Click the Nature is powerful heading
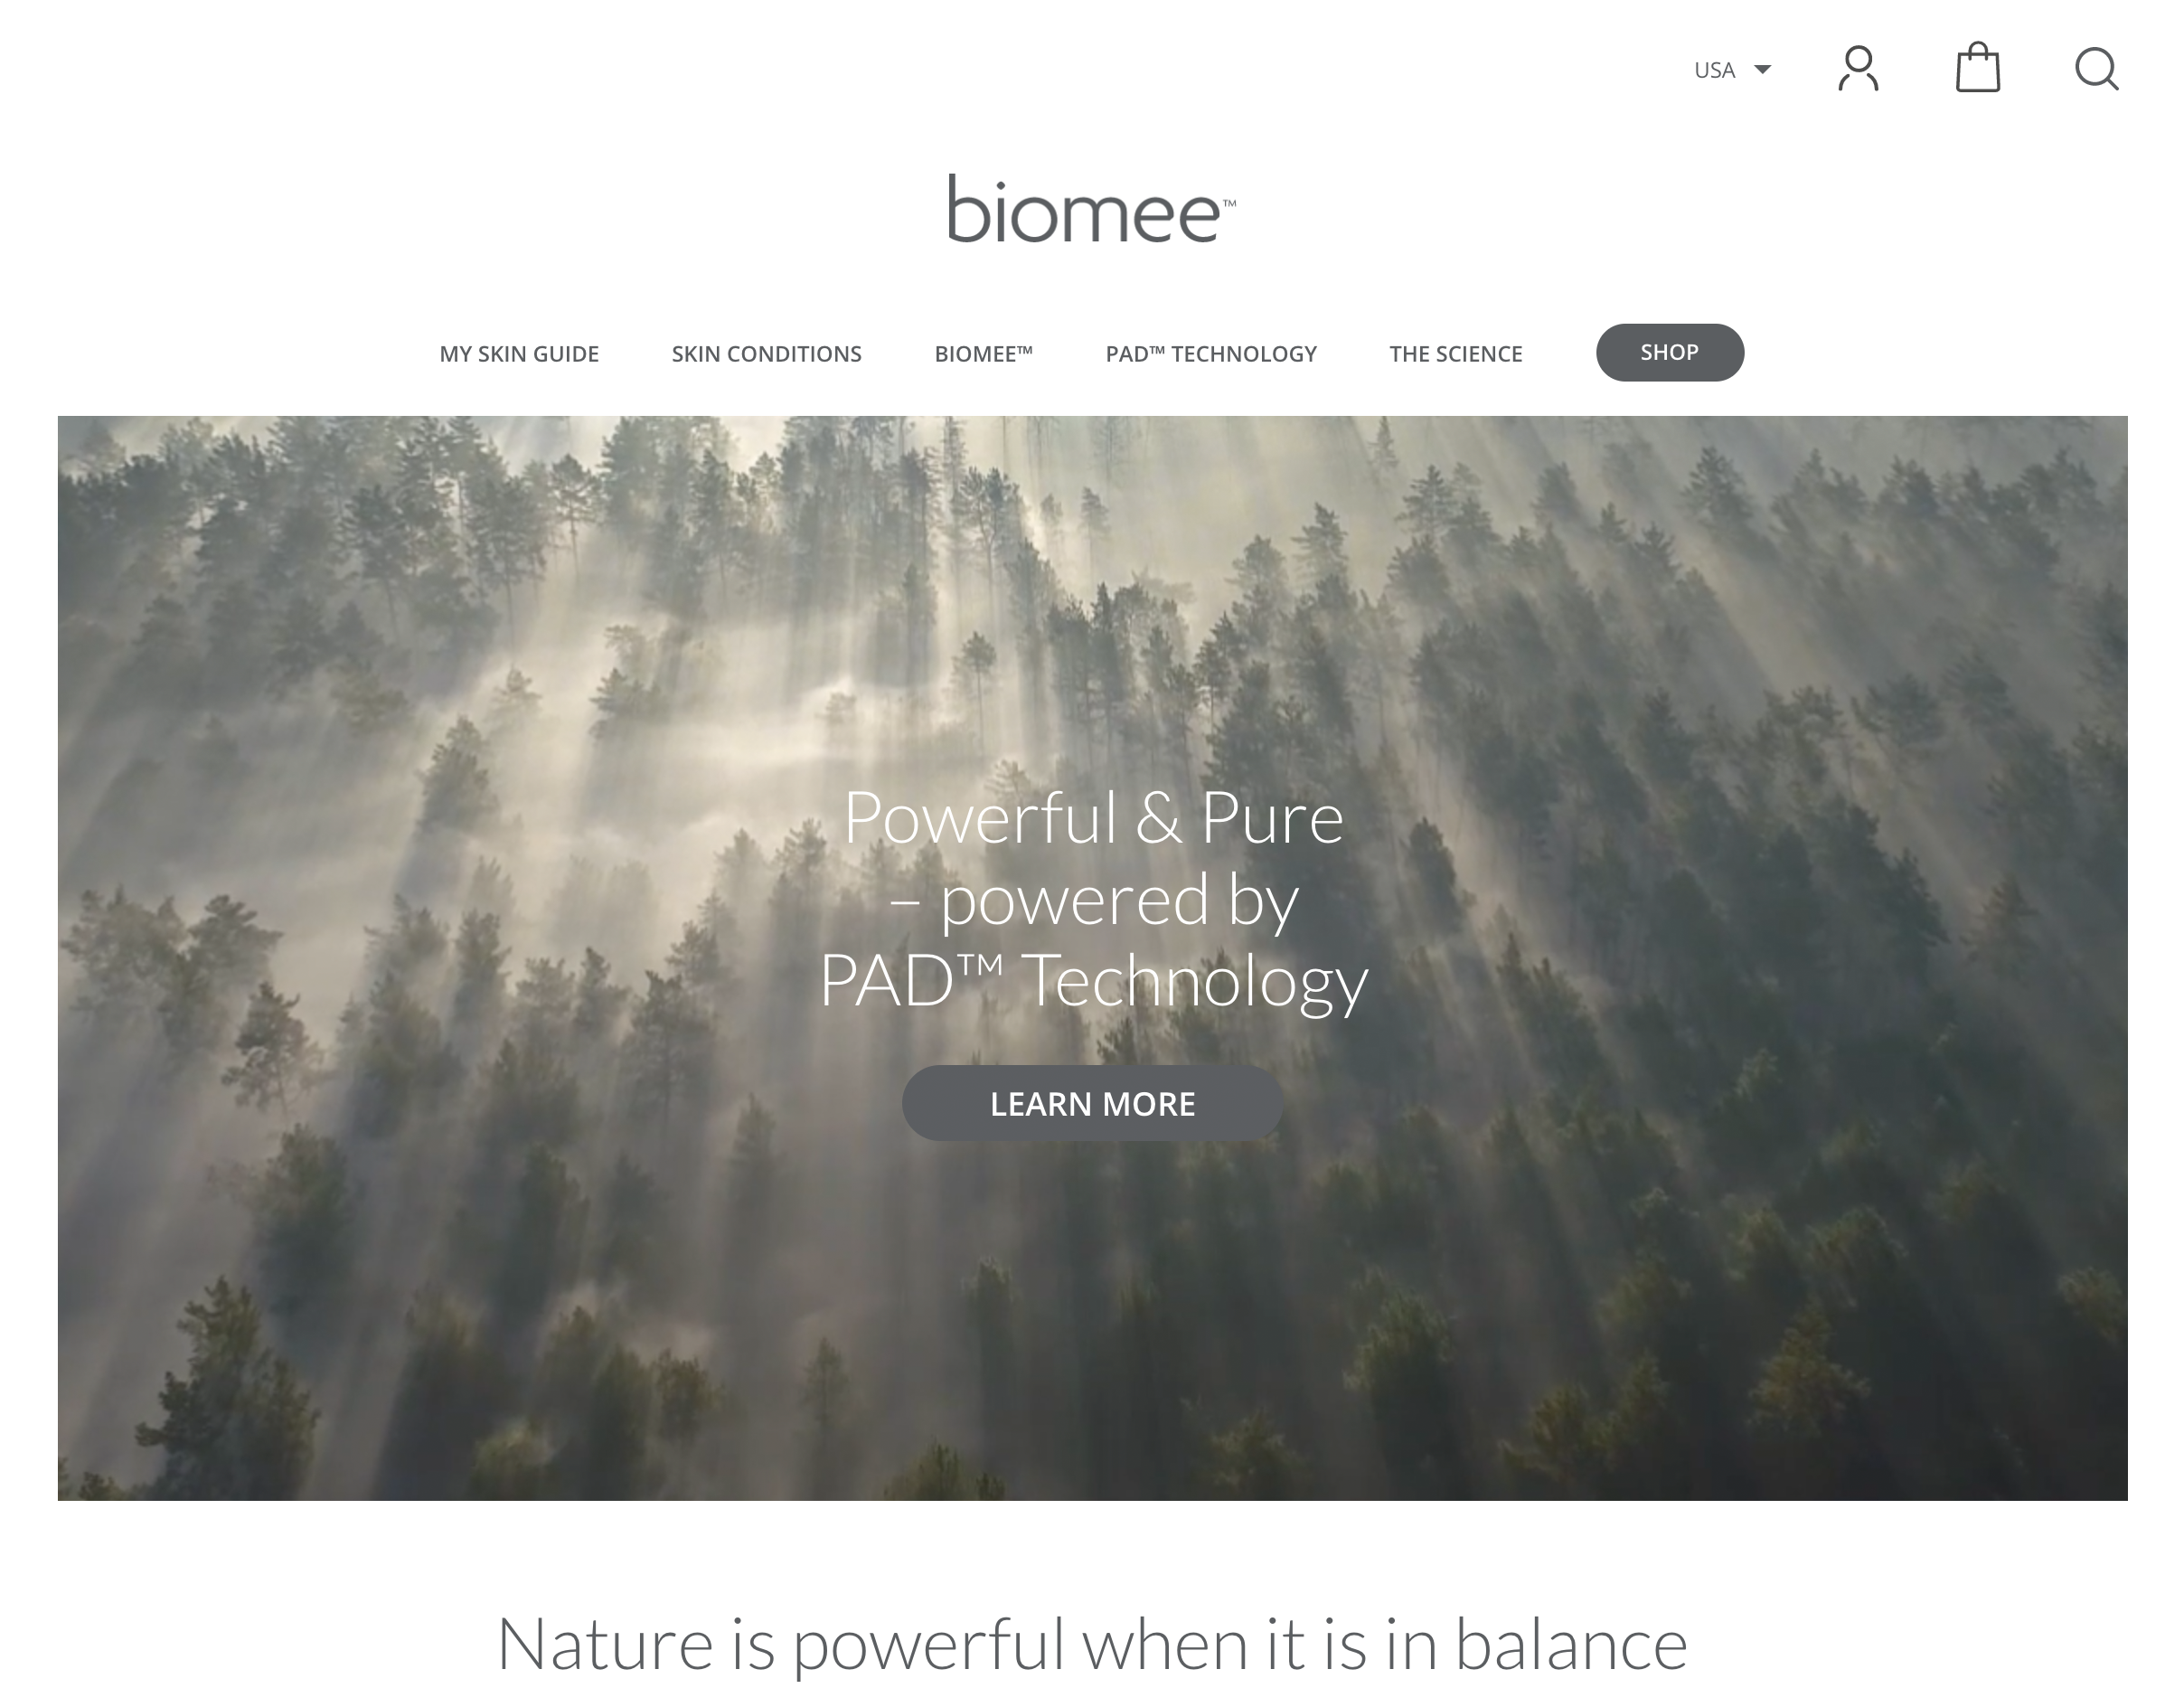 tap(1092, 1643)
